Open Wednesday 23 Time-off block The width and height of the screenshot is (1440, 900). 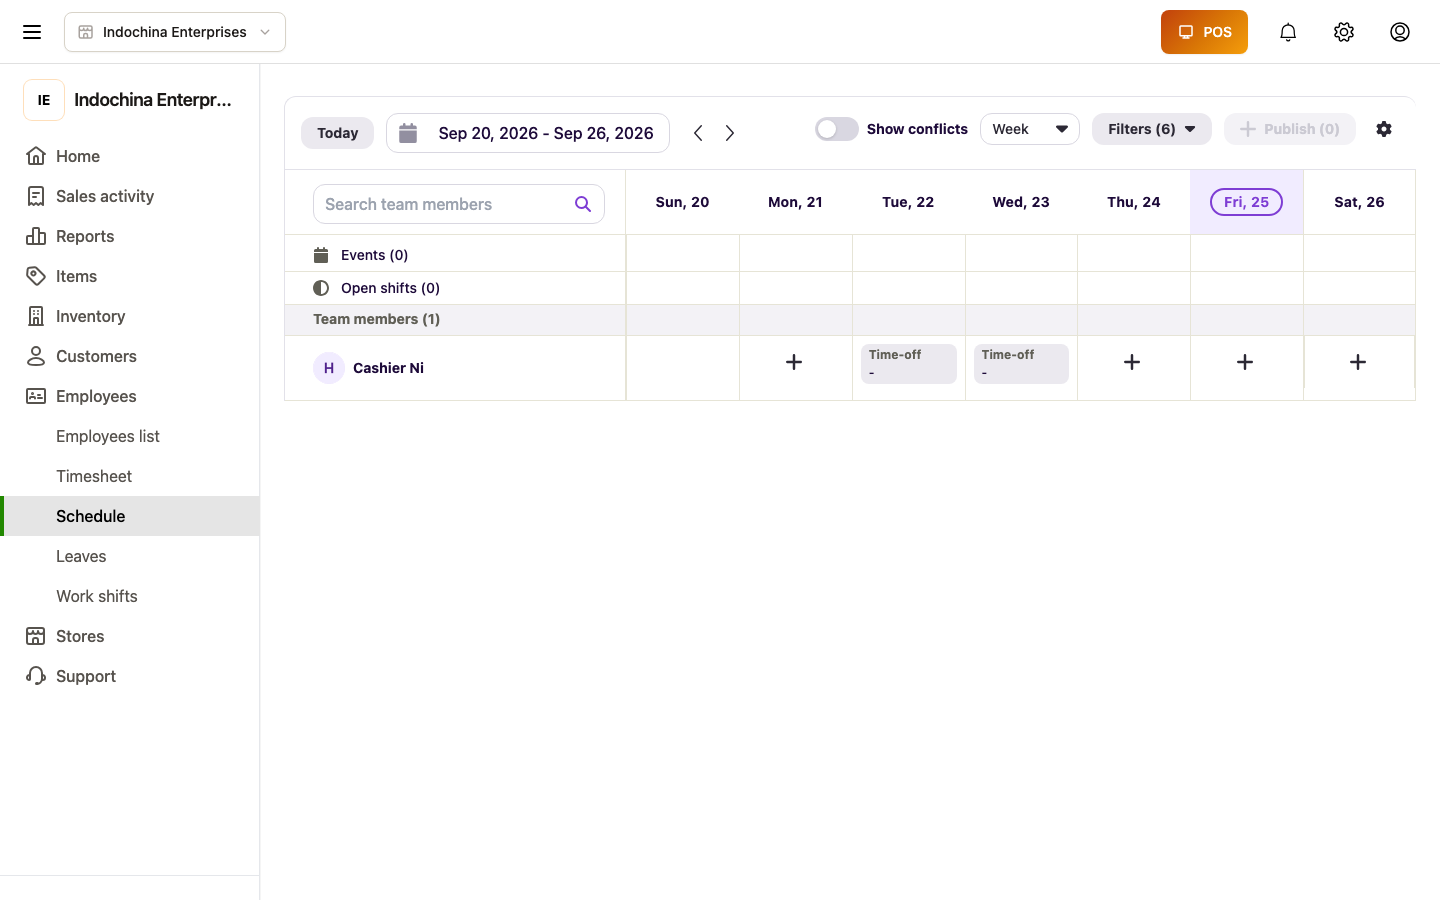(x=1021, y=364)
